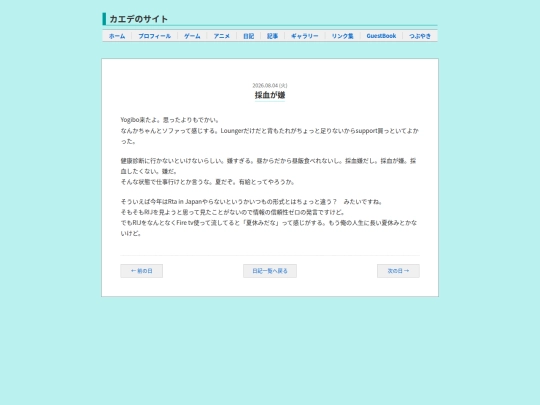Go to the プロフィール page
540x405 pixels.
pyautogui.click(x=154, y=36)
